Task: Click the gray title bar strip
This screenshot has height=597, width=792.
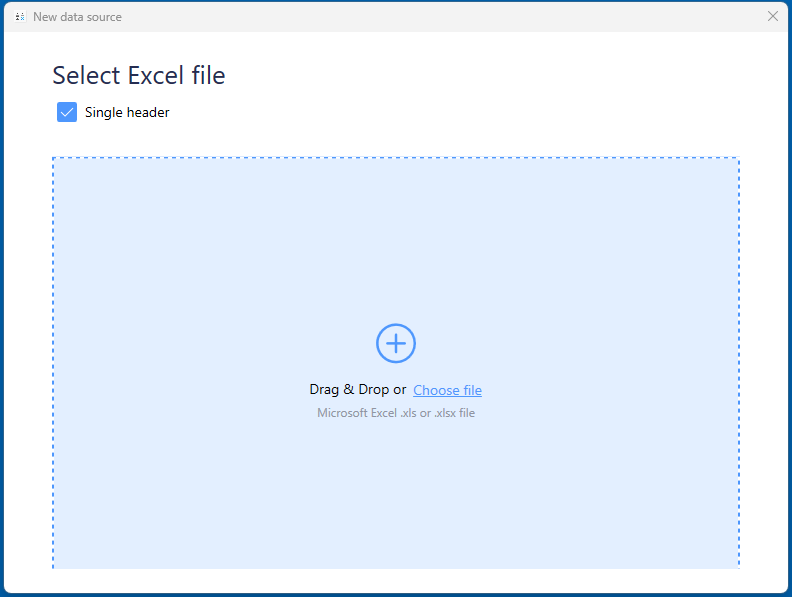Action: point(400,17)
